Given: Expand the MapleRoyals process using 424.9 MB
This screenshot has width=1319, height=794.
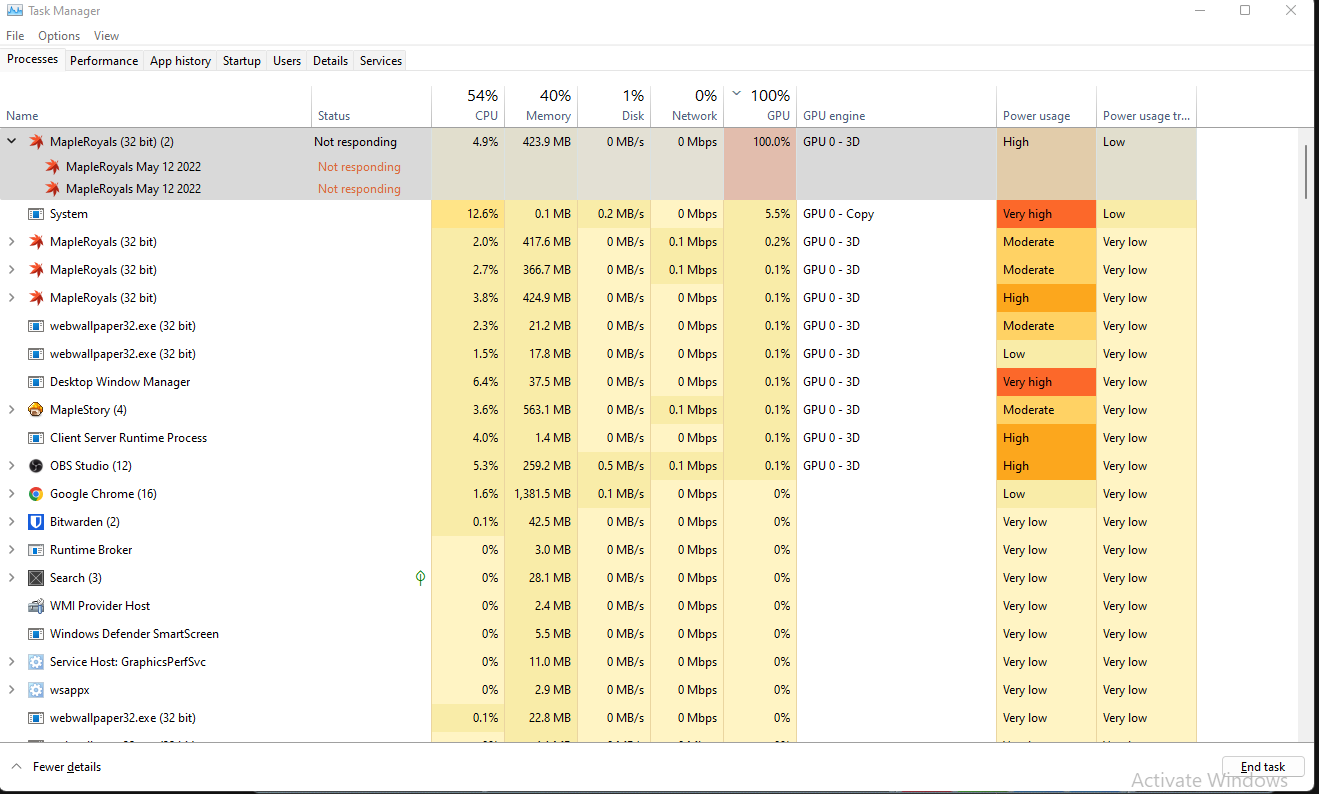Looking at the screenshot, I should click(x=12, y=298).
